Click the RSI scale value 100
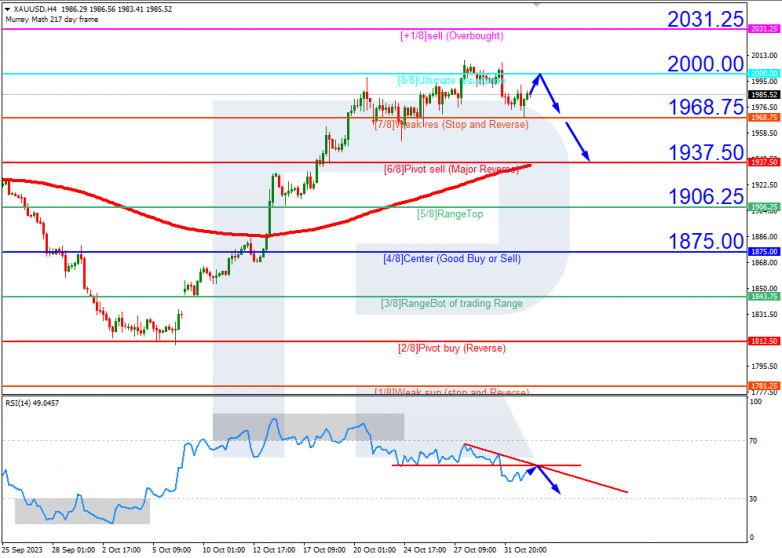Image resolution: width=782 pixels, height=558 pixels. (756, 401)
